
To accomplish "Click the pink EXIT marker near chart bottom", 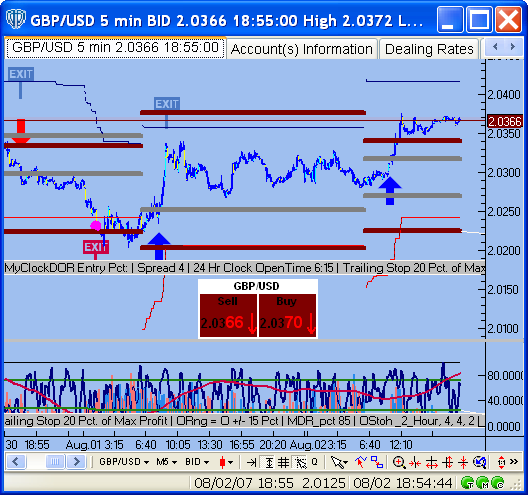I will pyautogui.click(x=96, y=247).
